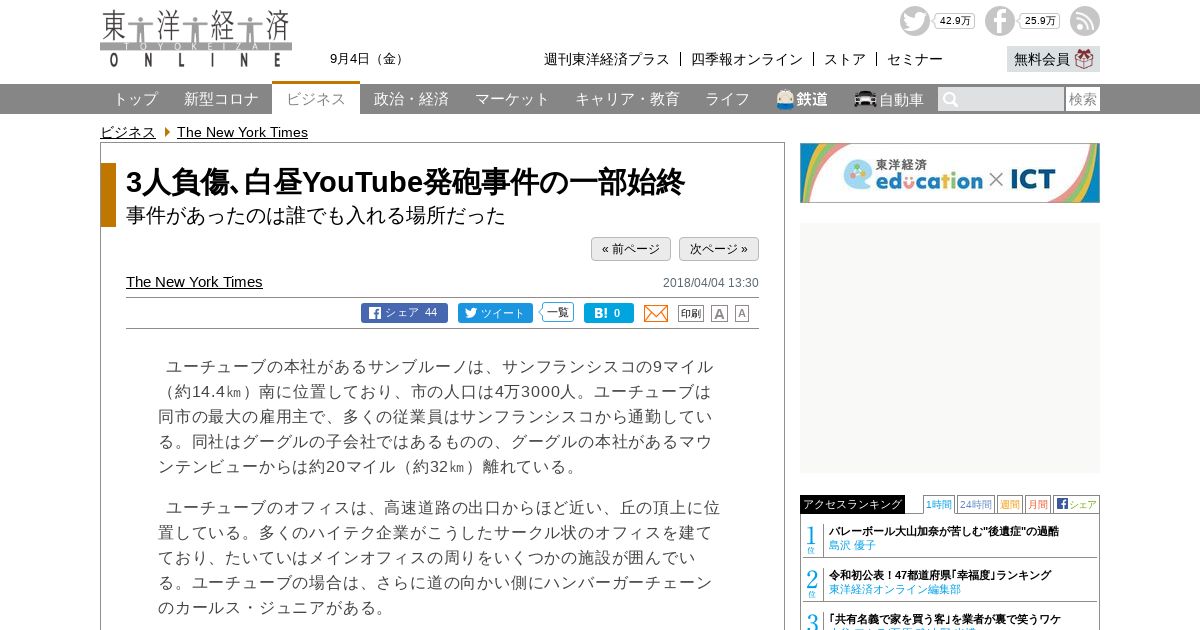Image resolution: width=1200 pixels, height=630 pixels.
Task: Set smaller font size A icon
Action: pyautogui.click(x=742, y=313)
